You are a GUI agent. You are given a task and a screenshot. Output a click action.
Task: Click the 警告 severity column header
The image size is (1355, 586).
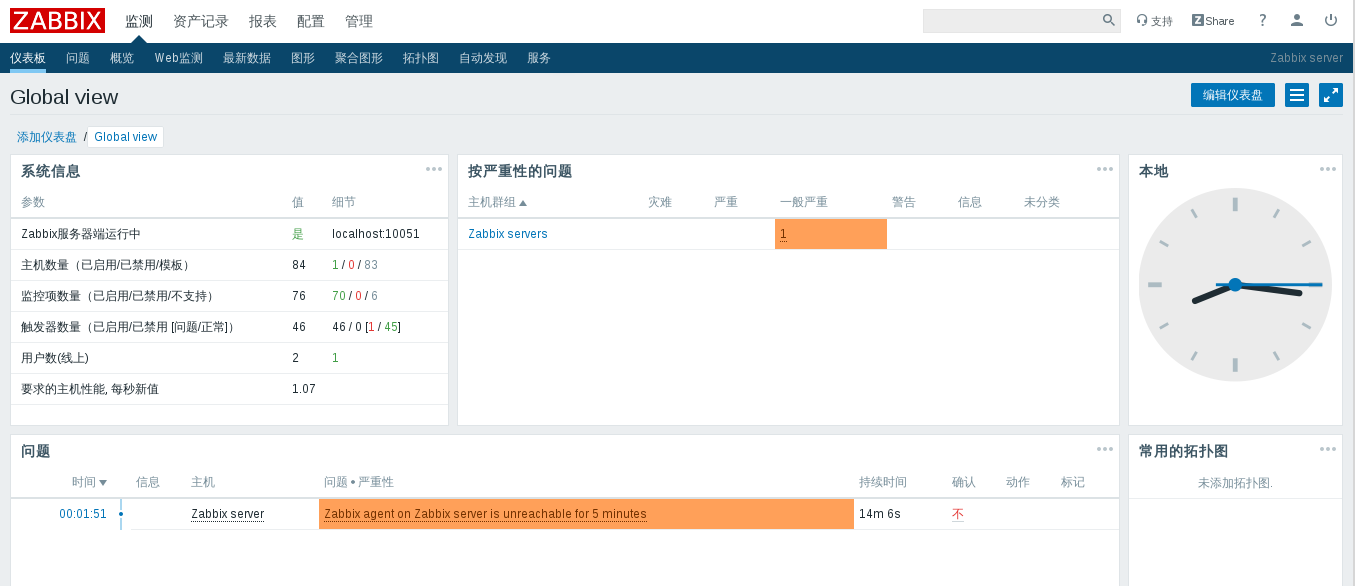coord(904,202)
